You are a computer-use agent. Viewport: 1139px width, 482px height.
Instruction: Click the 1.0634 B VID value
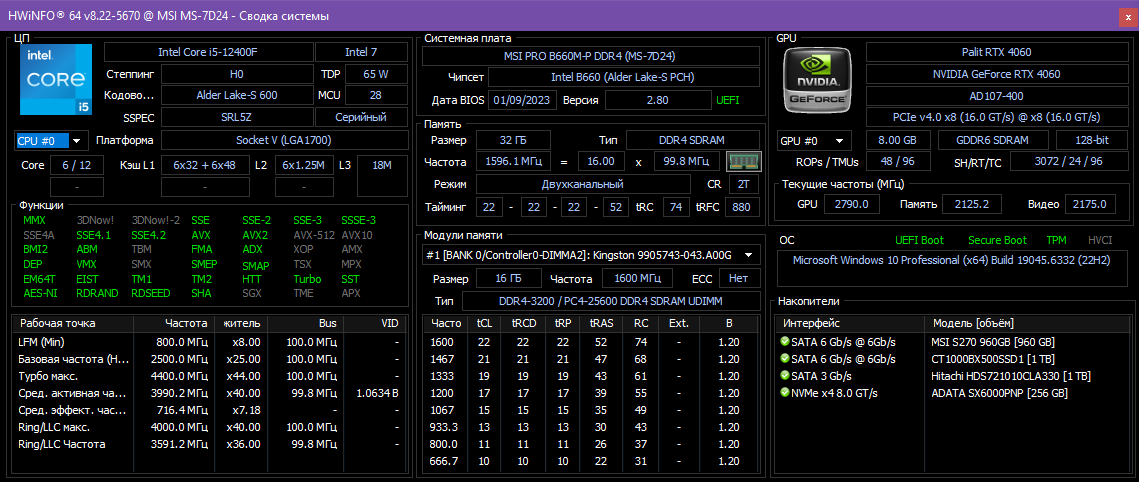coord(378,393)
